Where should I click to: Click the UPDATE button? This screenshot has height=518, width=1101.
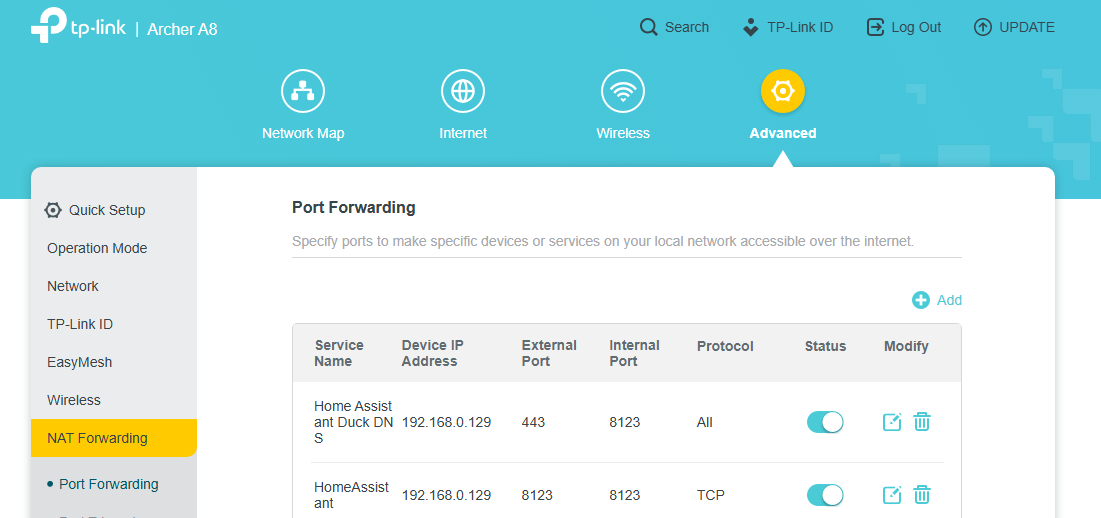1014,27
